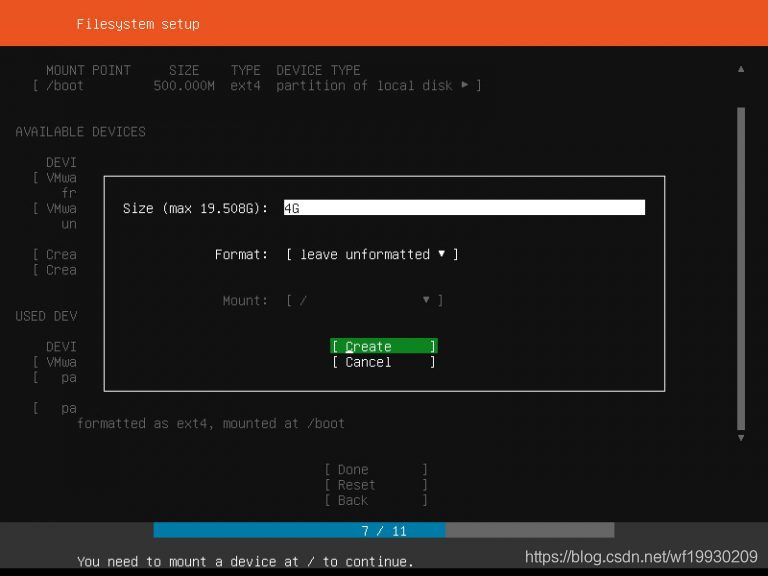Screen dimensions: 768x576
Task: Select the Reset button below the list
Action: 376,485
